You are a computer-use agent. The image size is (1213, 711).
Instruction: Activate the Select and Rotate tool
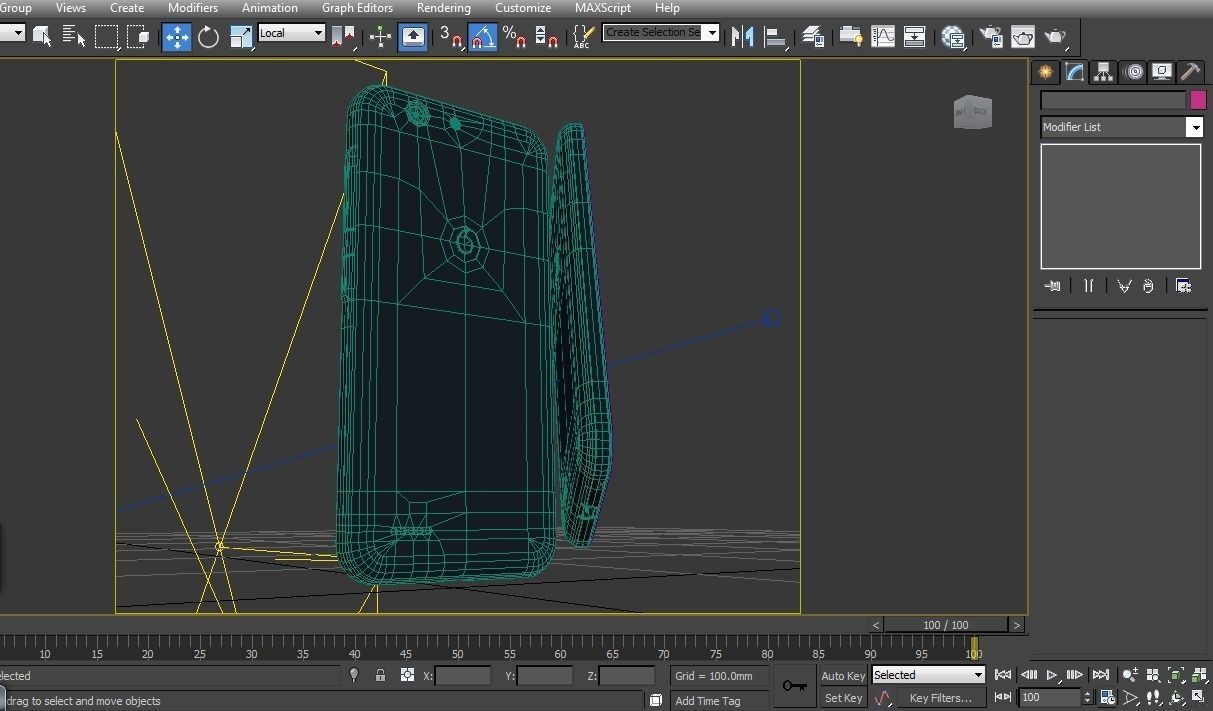pyautogui.click(x=208, y=37)
